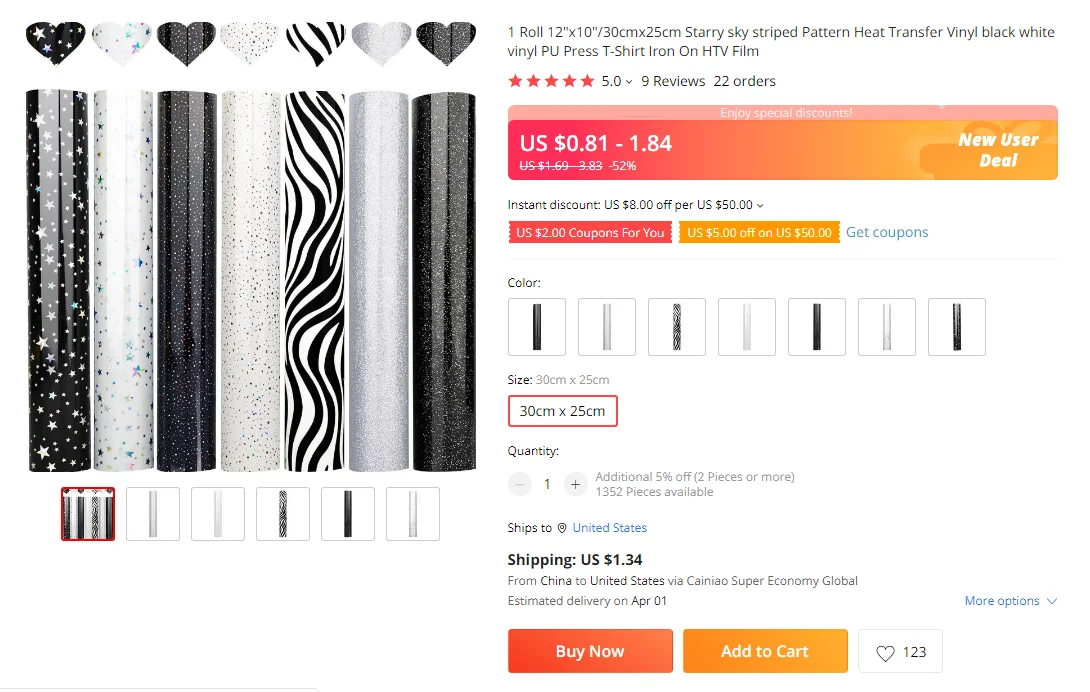Click the Buy Now button
Viewport: 1090px width, 692px height.
pos(590,651)
